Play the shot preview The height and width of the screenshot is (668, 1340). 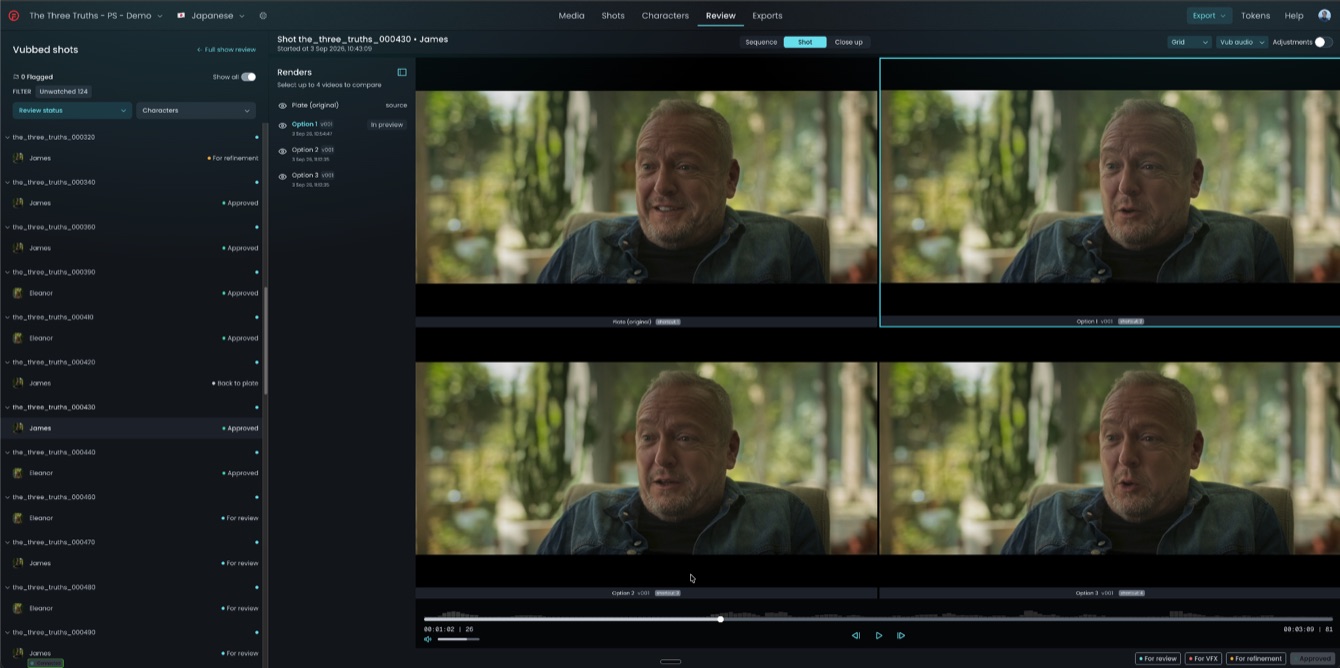(879, 636)
